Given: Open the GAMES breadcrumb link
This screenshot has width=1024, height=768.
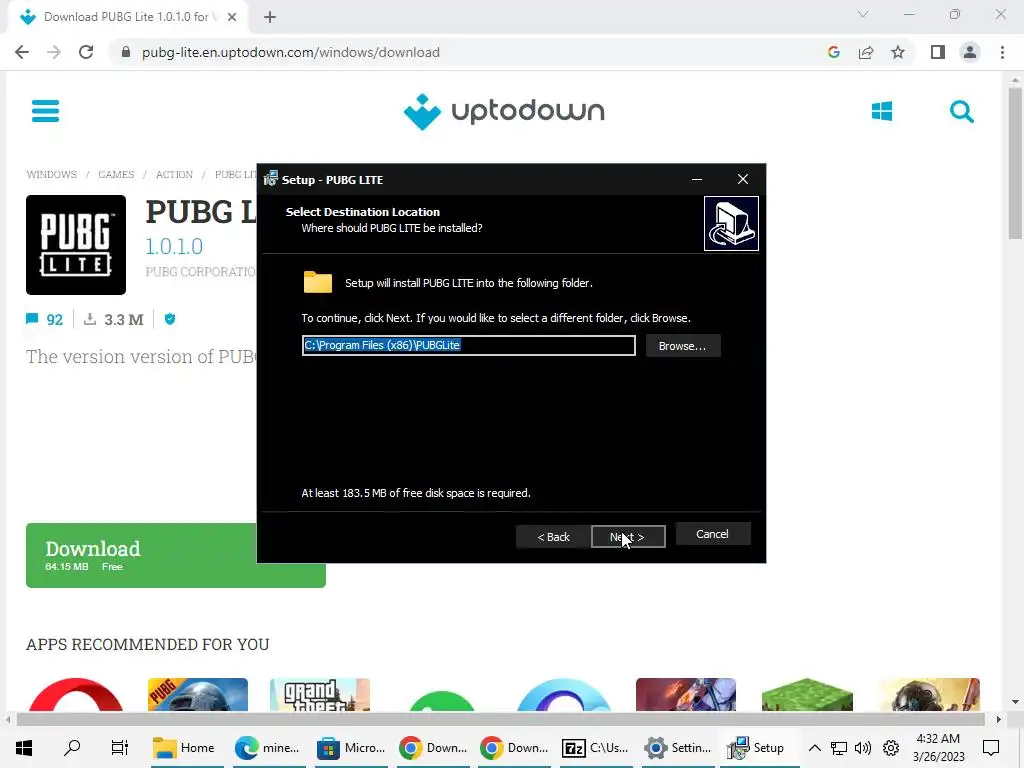Looking at the screenshot, I should [x=116, y=174].
